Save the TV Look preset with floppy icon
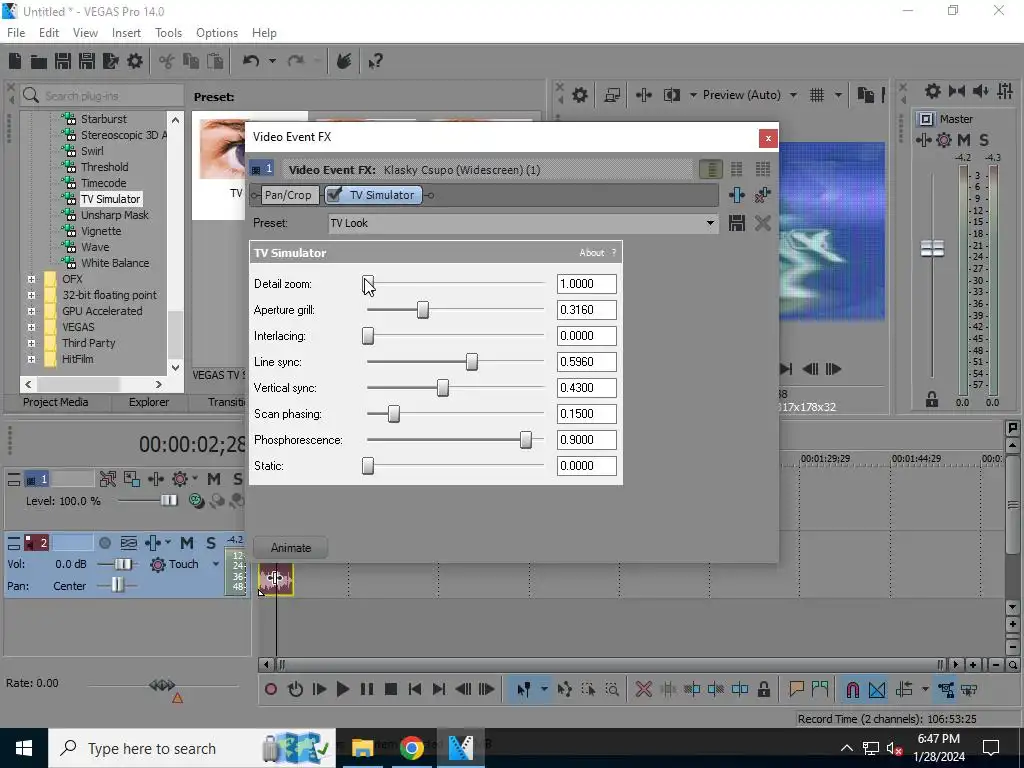 click(x=737, y=223)
